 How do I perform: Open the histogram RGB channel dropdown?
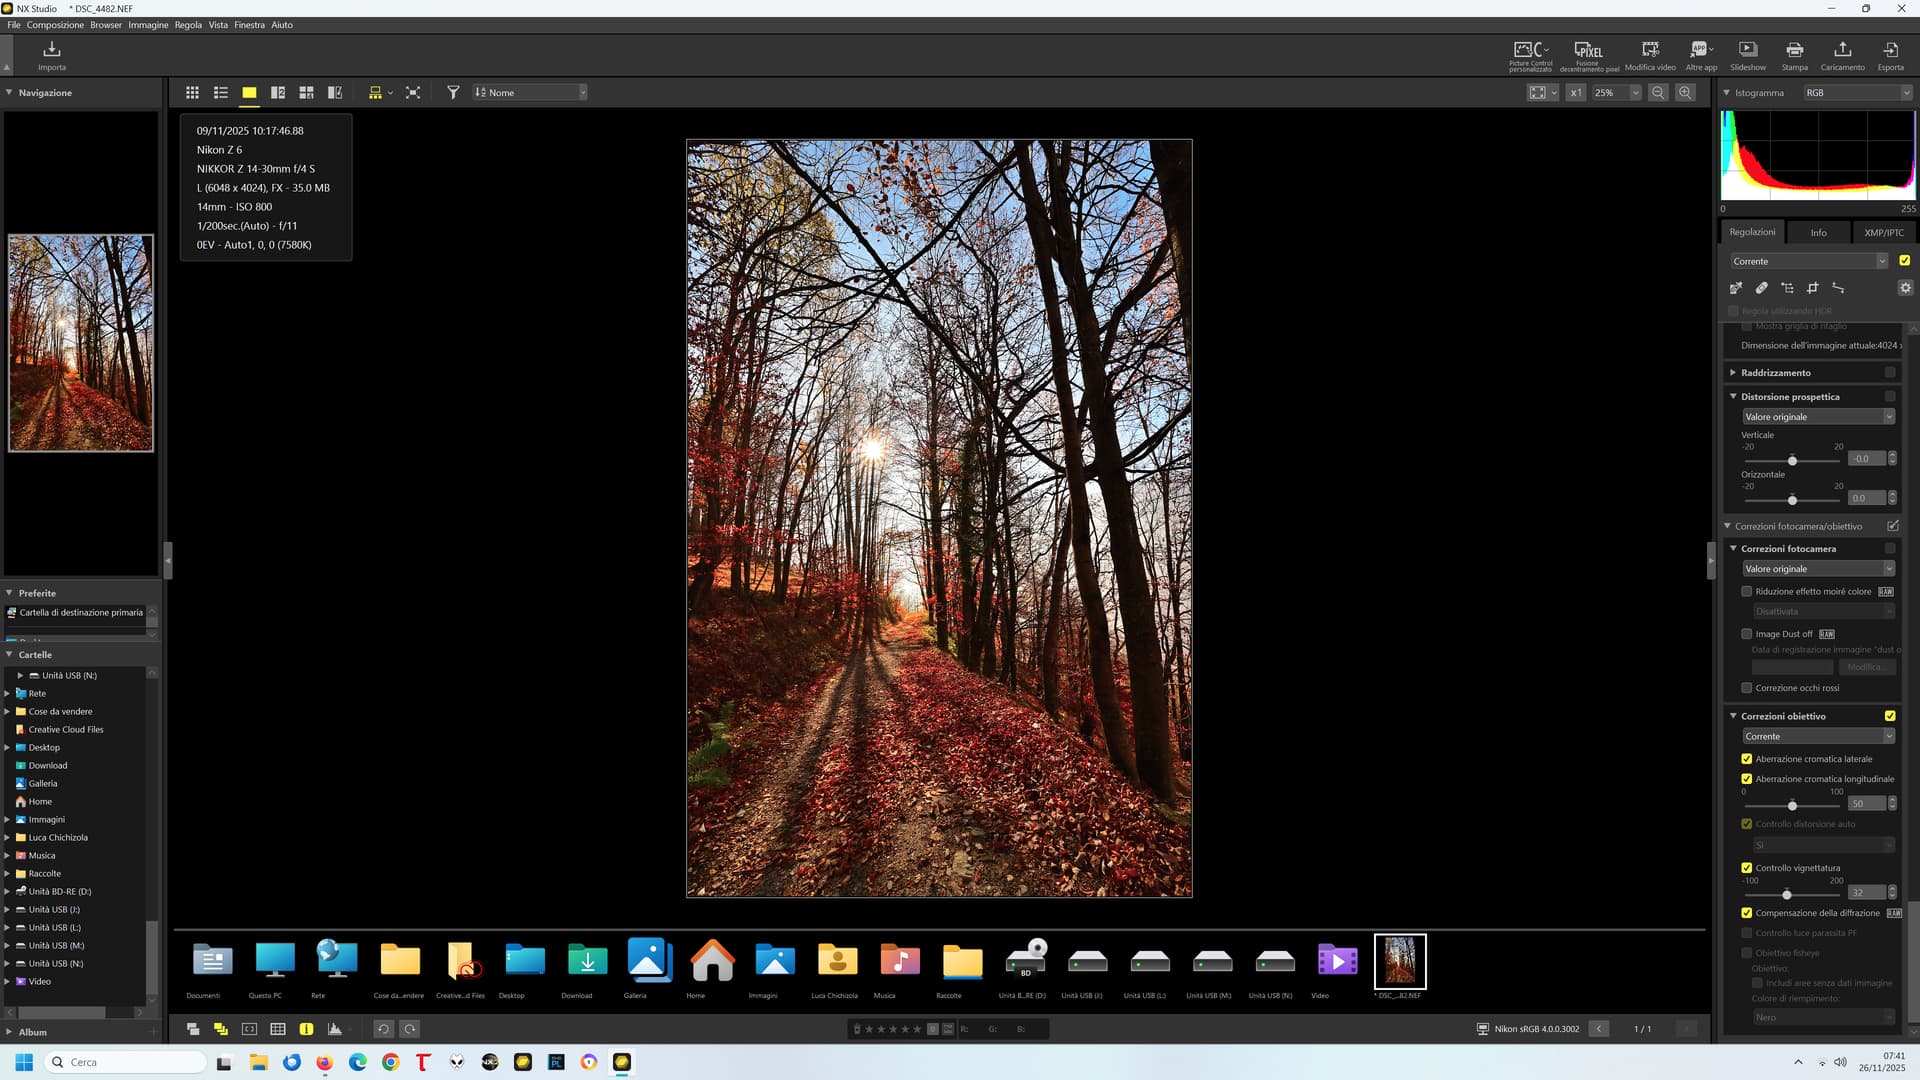[1857, 92]
